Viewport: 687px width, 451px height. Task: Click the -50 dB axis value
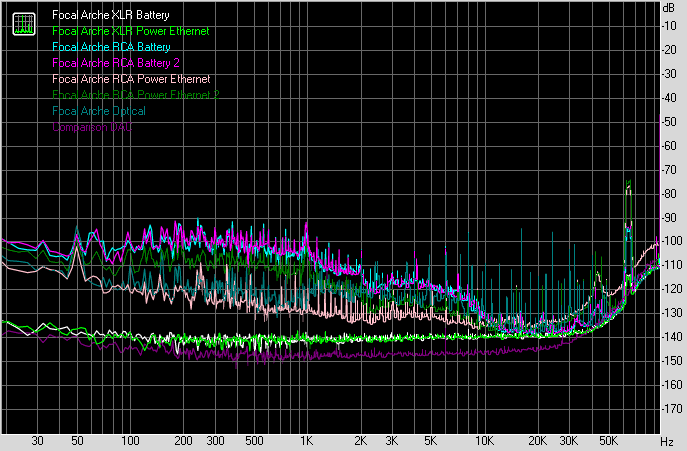coord(669,122)
